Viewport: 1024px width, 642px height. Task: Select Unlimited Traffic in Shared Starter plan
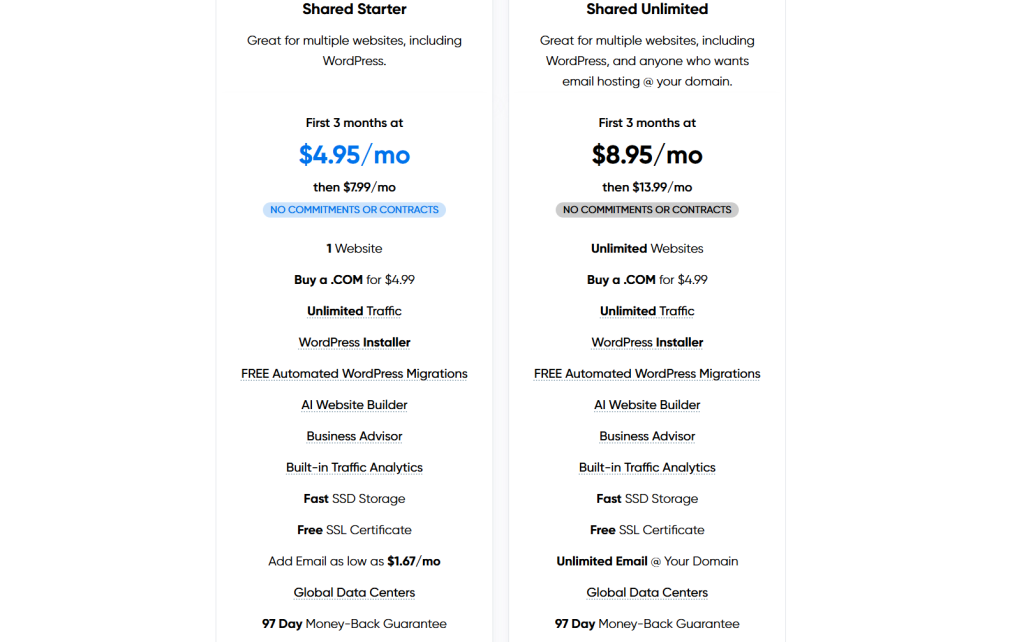pos(354,311)
